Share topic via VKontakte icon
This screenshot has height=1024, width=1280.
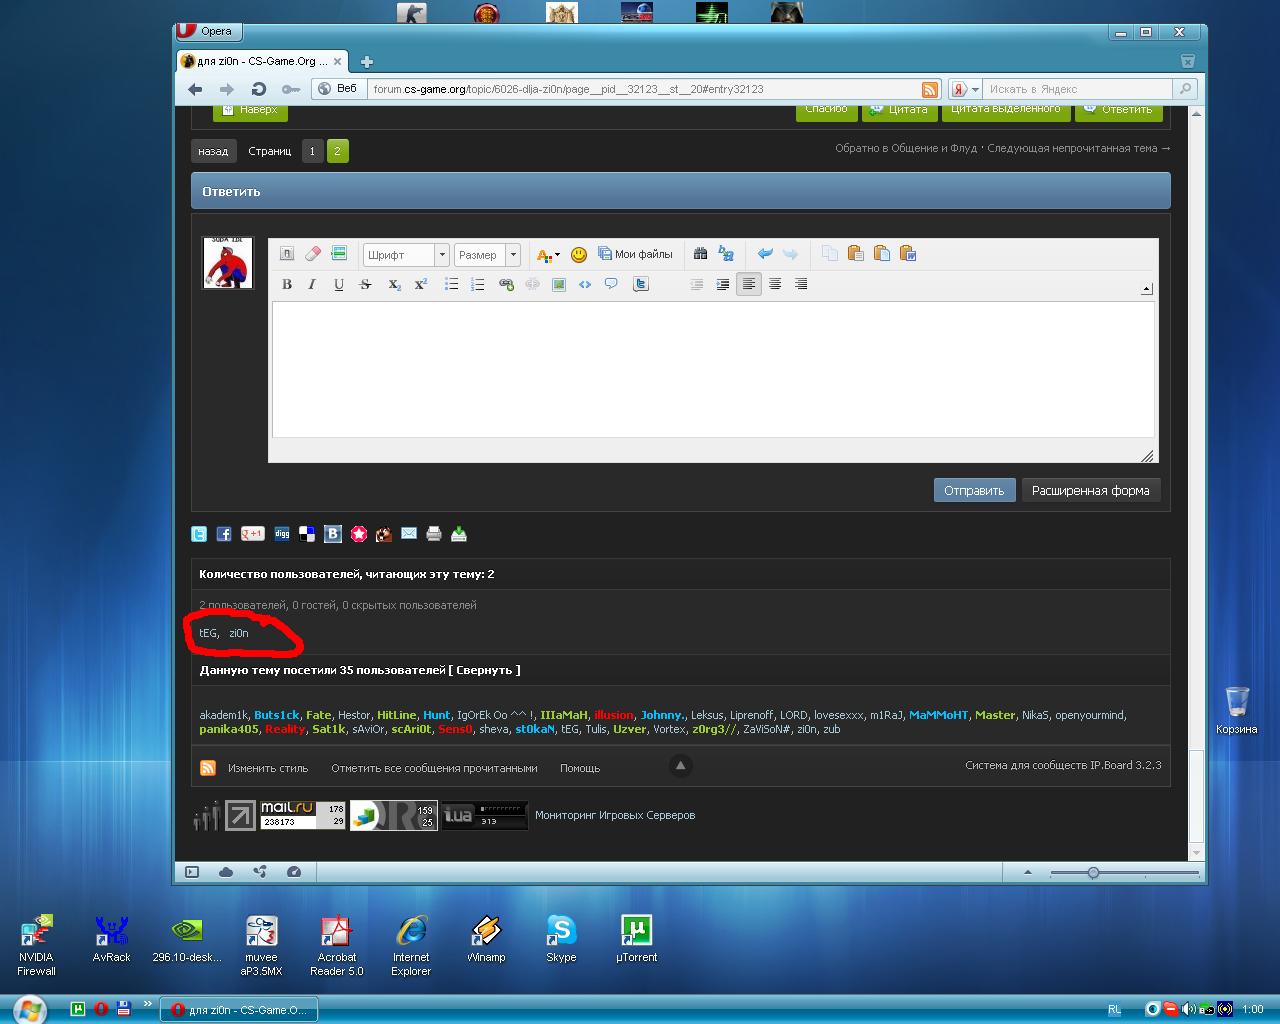click(x=333, y=534)
